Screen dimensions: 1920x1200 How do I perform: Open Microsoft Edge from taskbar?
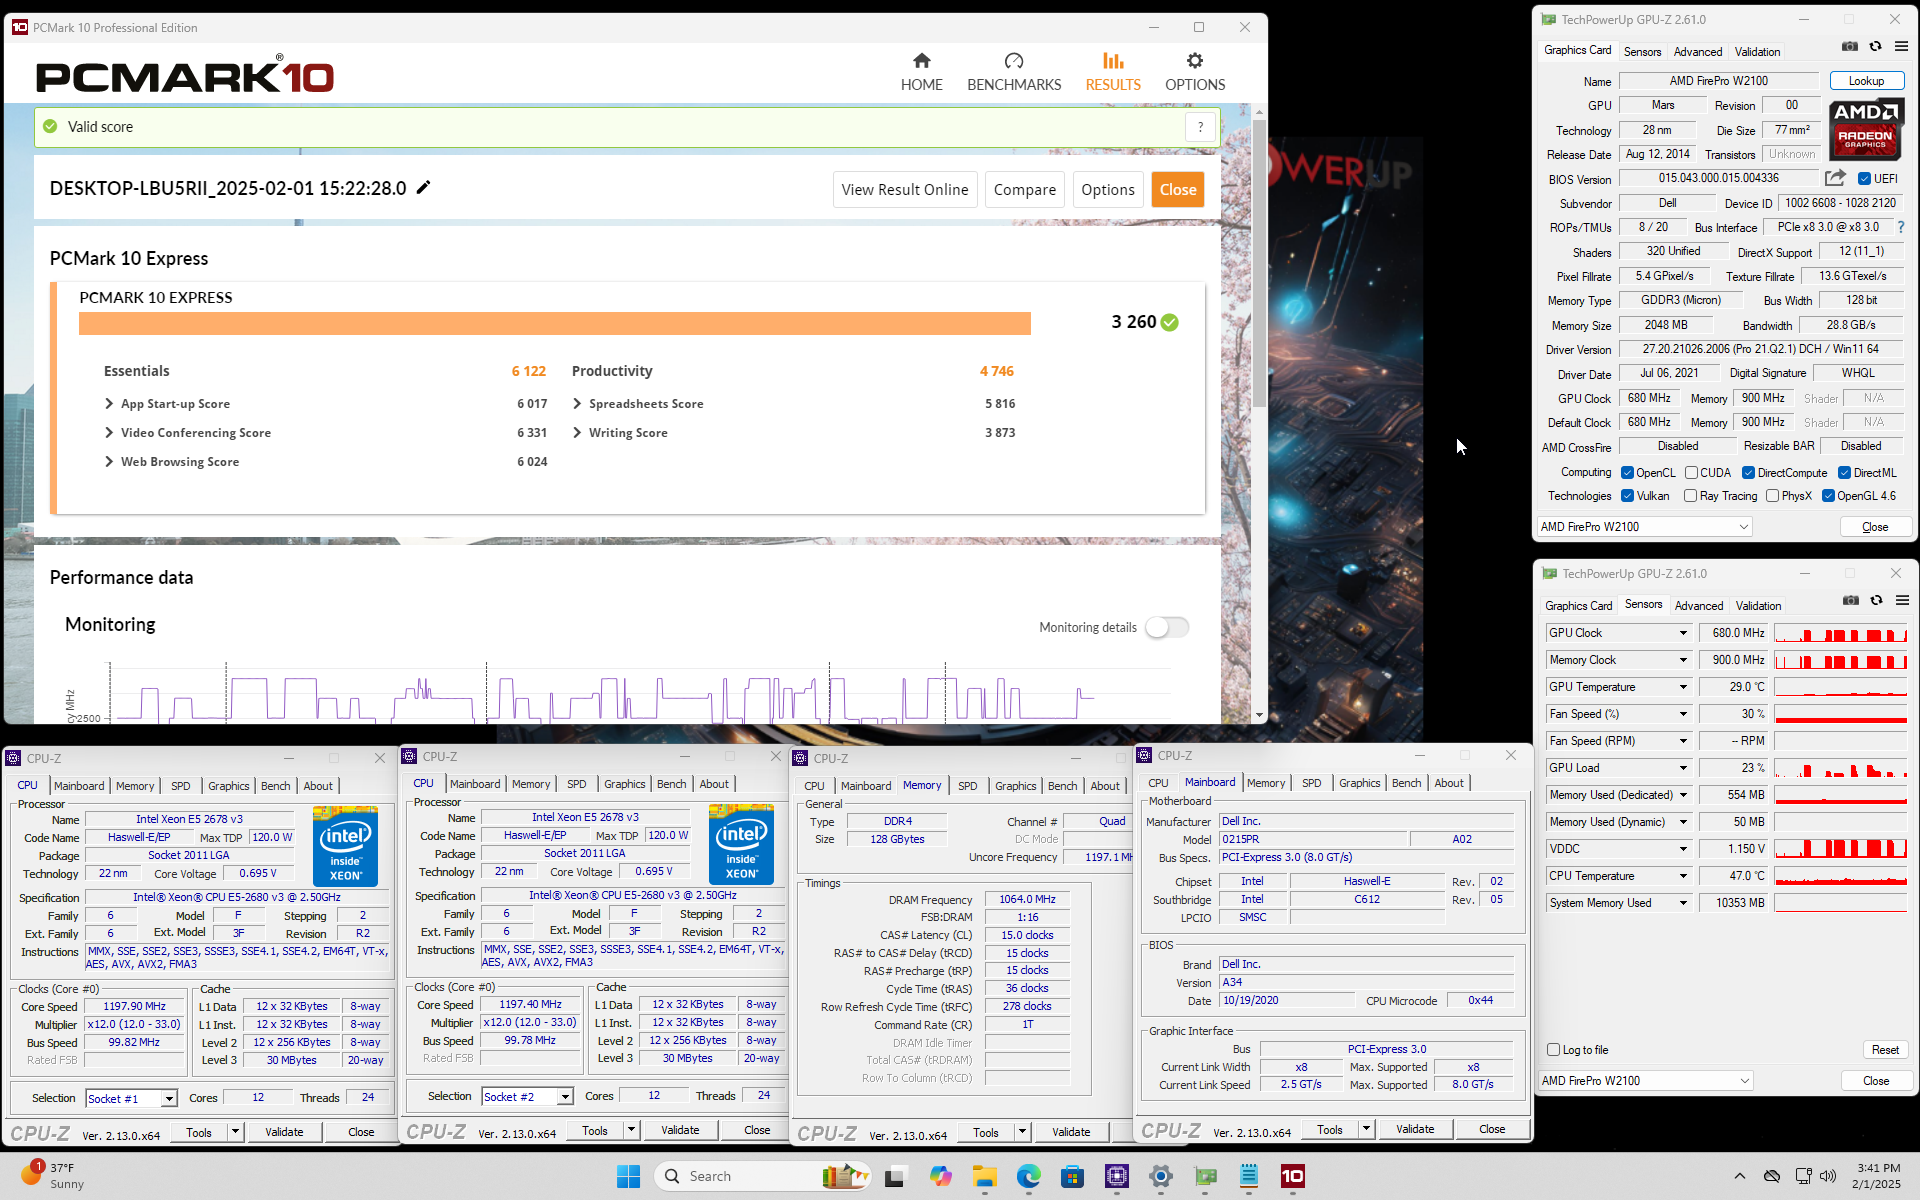tap(1029, 1176)
